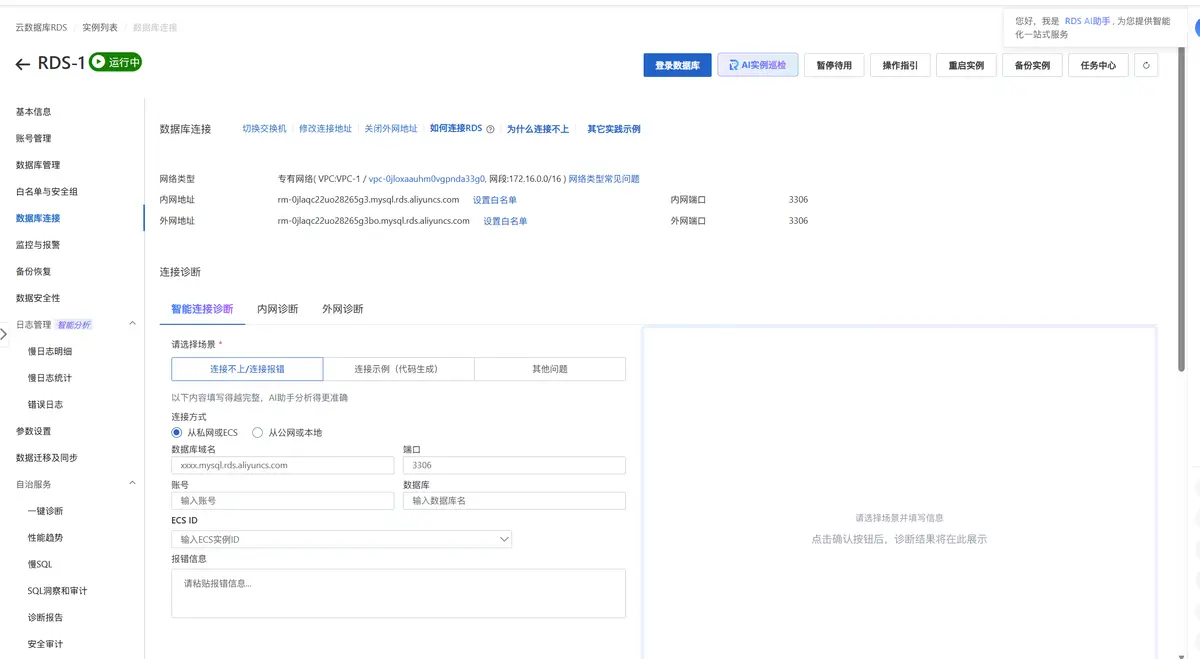1200x659 pixels.
Task: Focus the 账号 input field
Action: [x=283, y=500]
